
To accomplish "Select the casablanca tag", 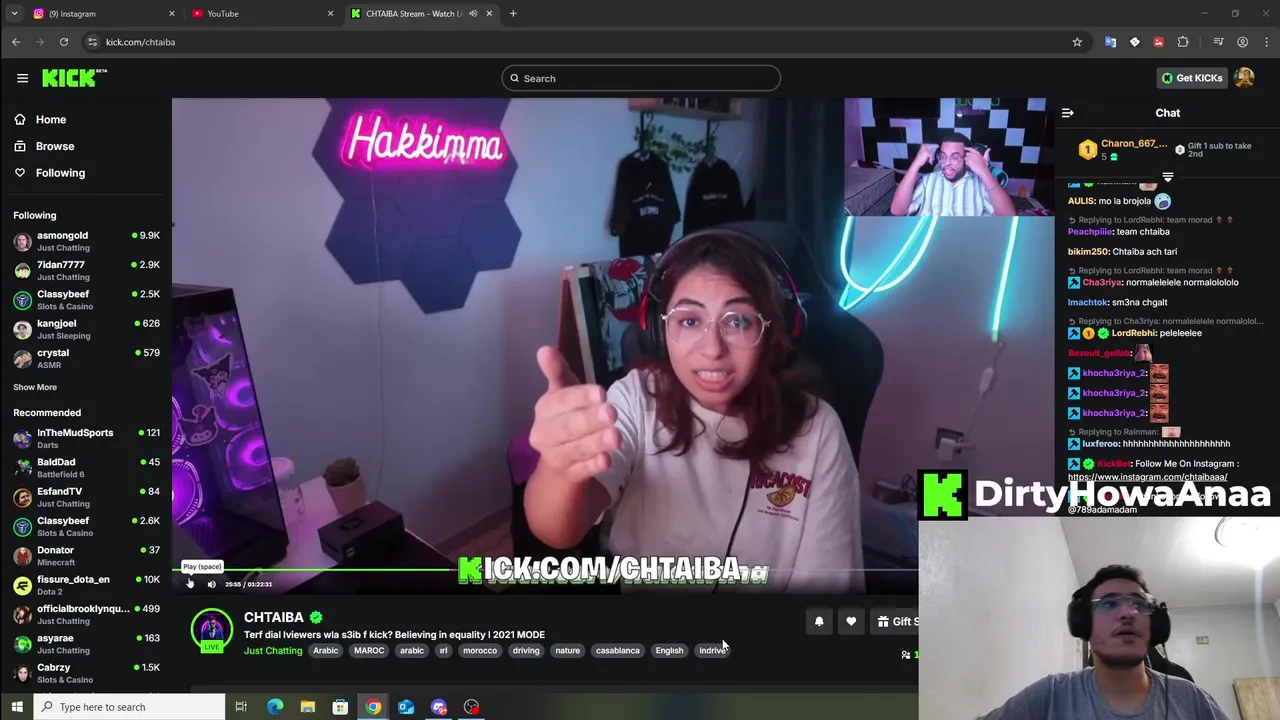I will click(618, 651).
